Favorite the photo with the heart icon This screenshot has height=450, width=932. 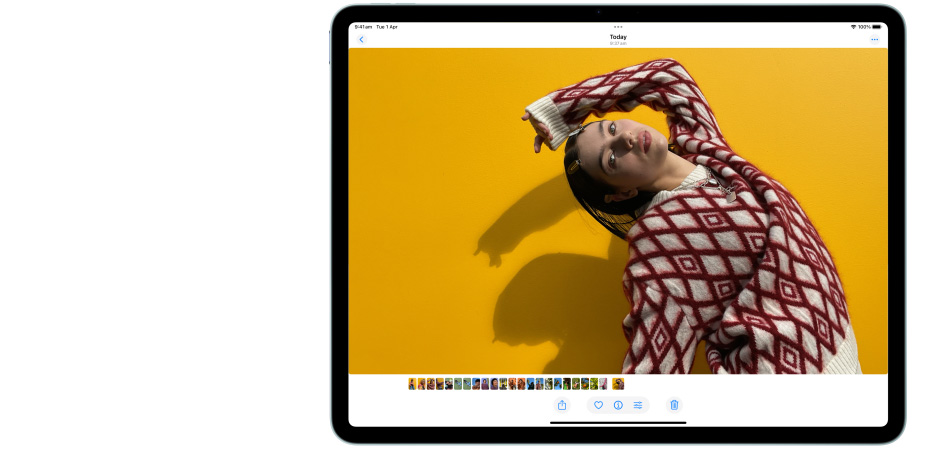(599, 405)
